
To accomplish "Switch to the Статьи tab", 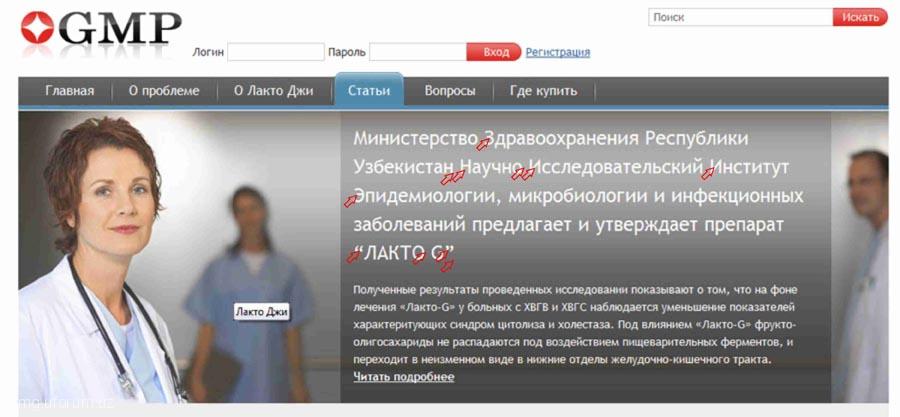I will pos(369,91).
